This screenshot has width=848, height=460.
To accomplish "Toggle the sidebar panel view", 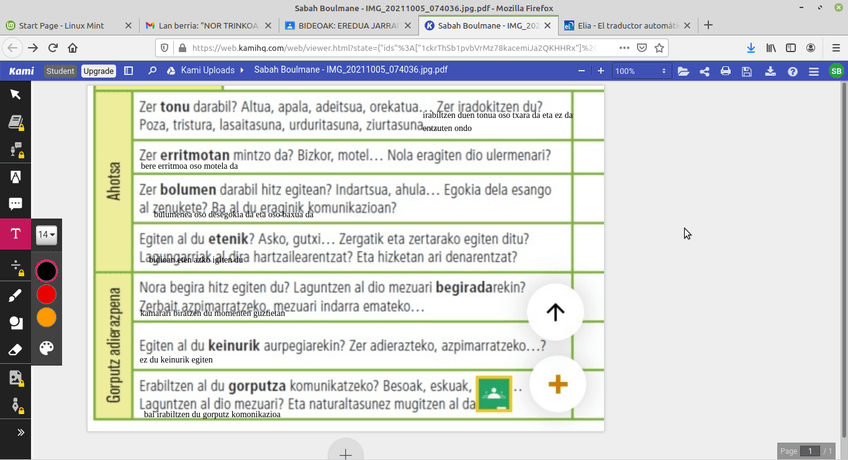I will click(128, 71).
